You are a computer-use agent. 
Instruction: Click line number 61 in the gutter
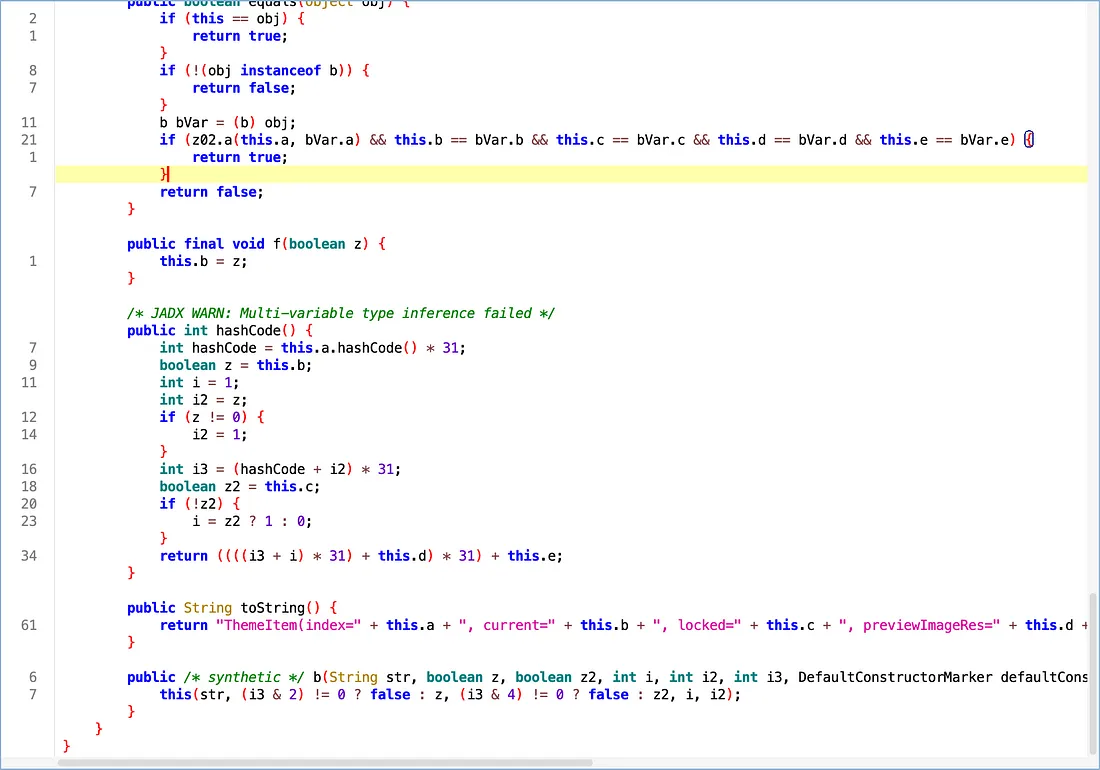[x=28, y=625]
